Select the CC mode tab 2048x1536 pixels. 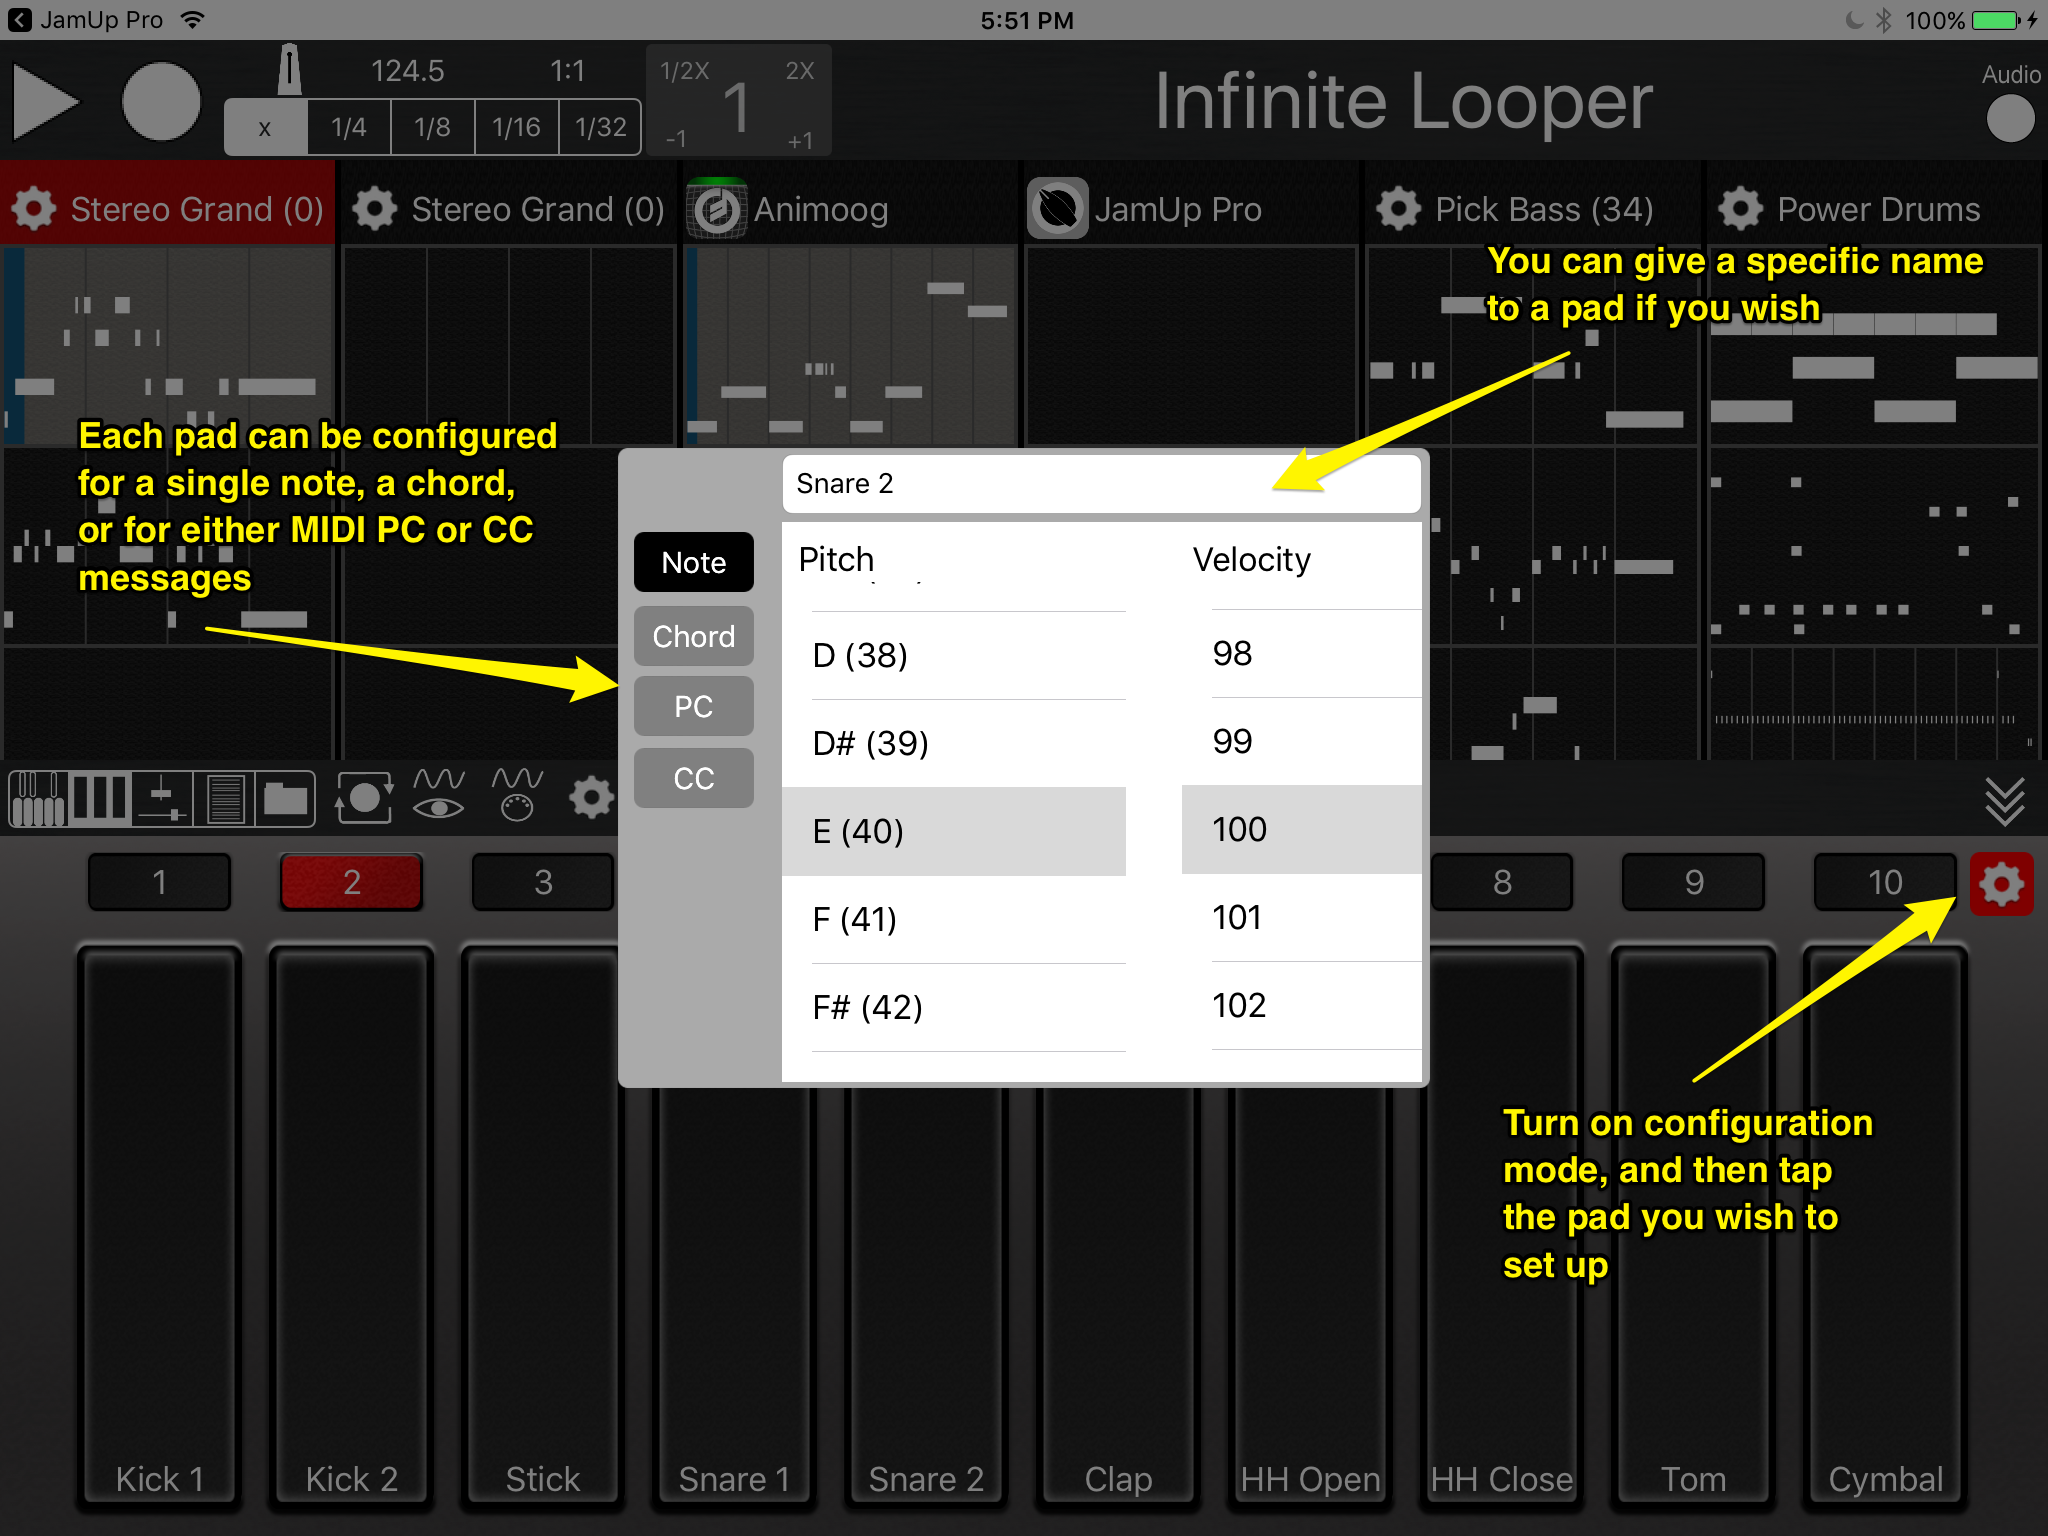coord(694,778)
